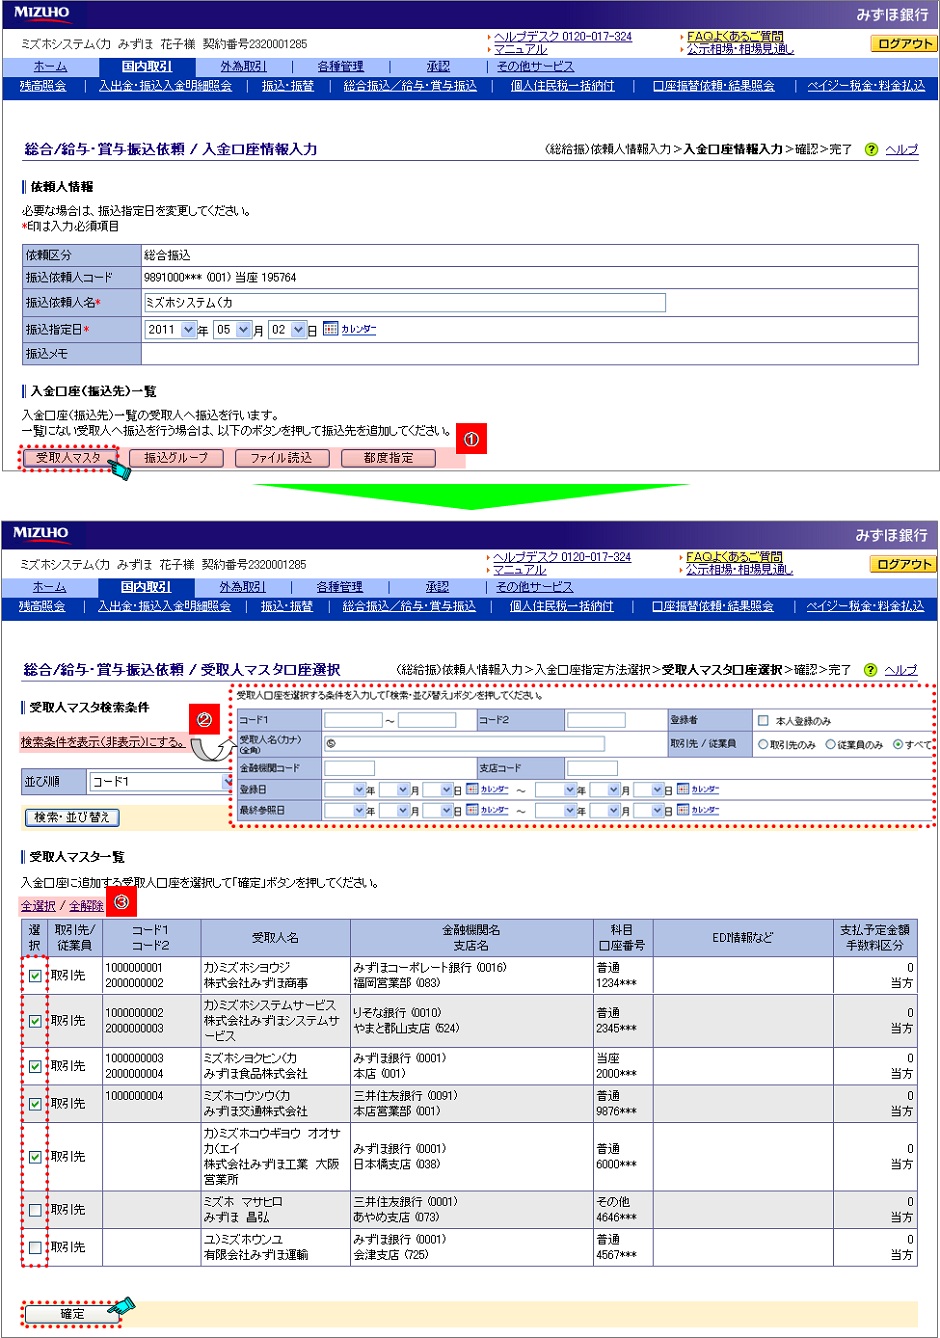Open 公示相場・相場見通し on 入金口座情報入力 page
The width and height of the screenshot is (940, 1338).
(740, 49)
